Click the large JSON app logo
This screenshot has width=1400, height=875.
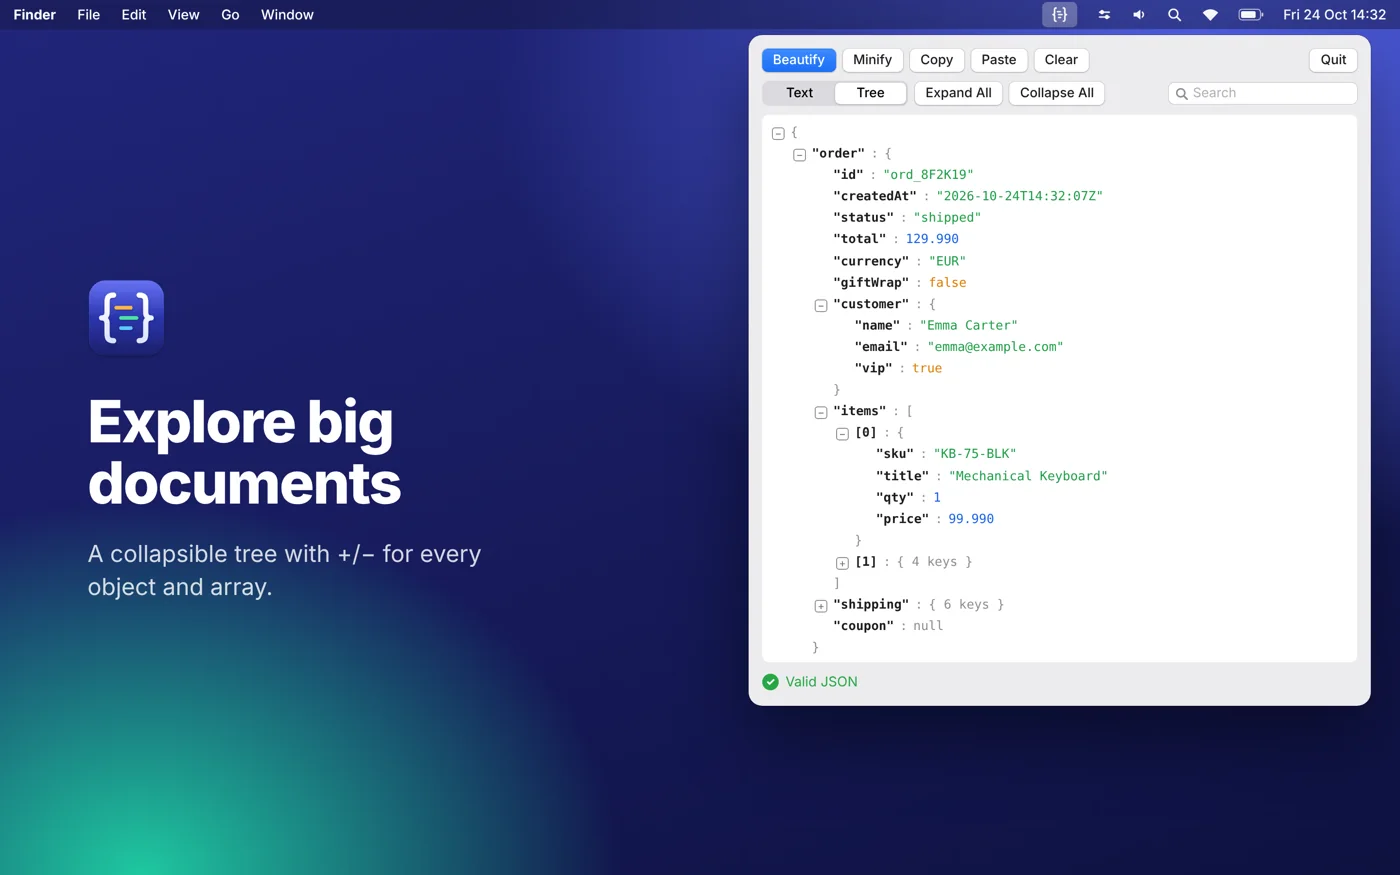point(126,318)
